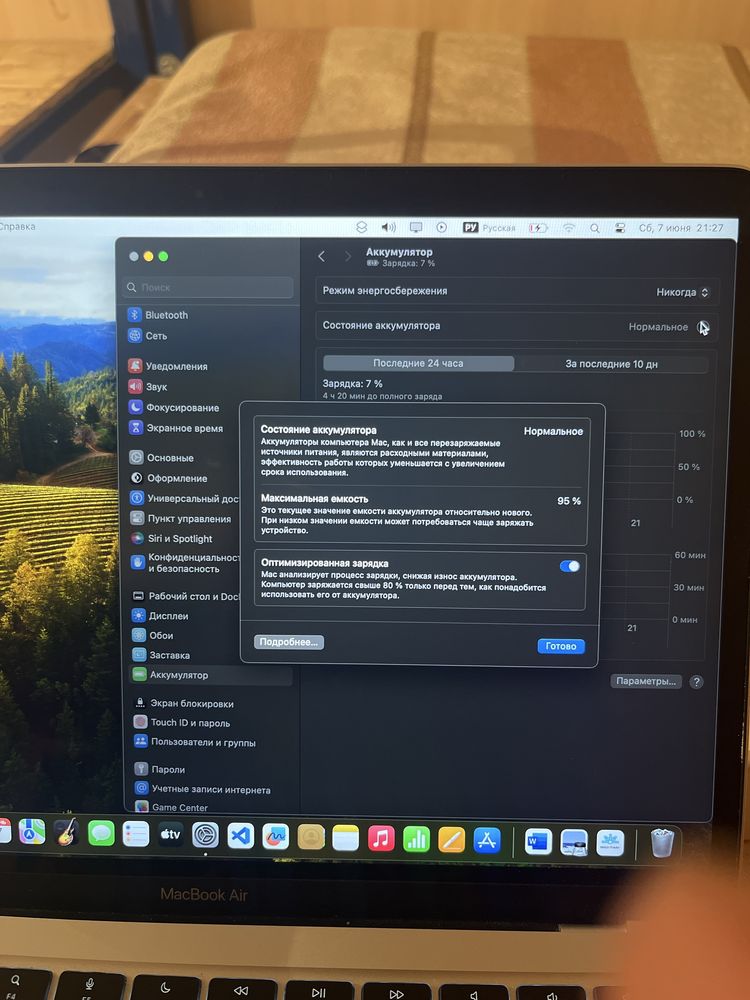Open Numbers from the Dock
Screen dimensions: 750x1000
click(x=416, y=839)
